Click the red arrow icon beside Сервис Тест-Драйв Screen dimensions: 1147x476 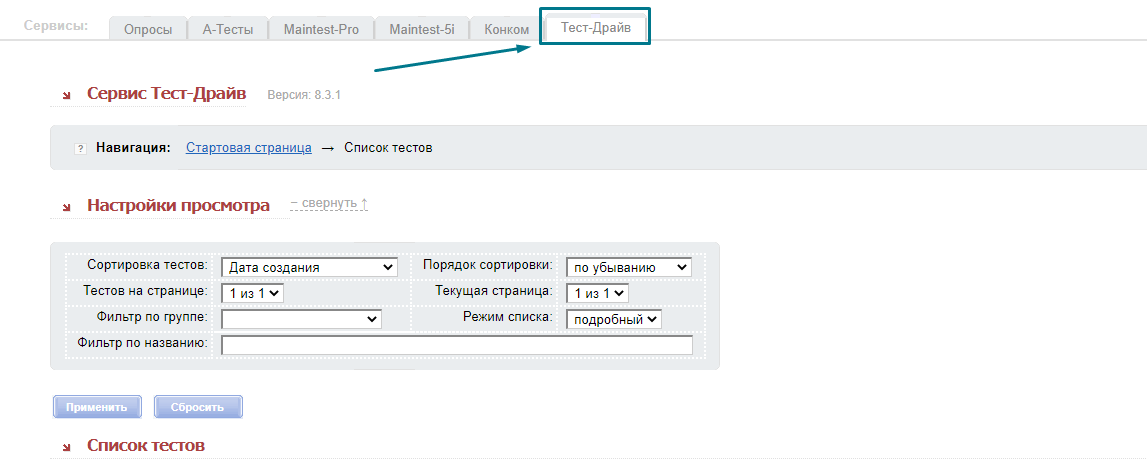tap(67, 95)
